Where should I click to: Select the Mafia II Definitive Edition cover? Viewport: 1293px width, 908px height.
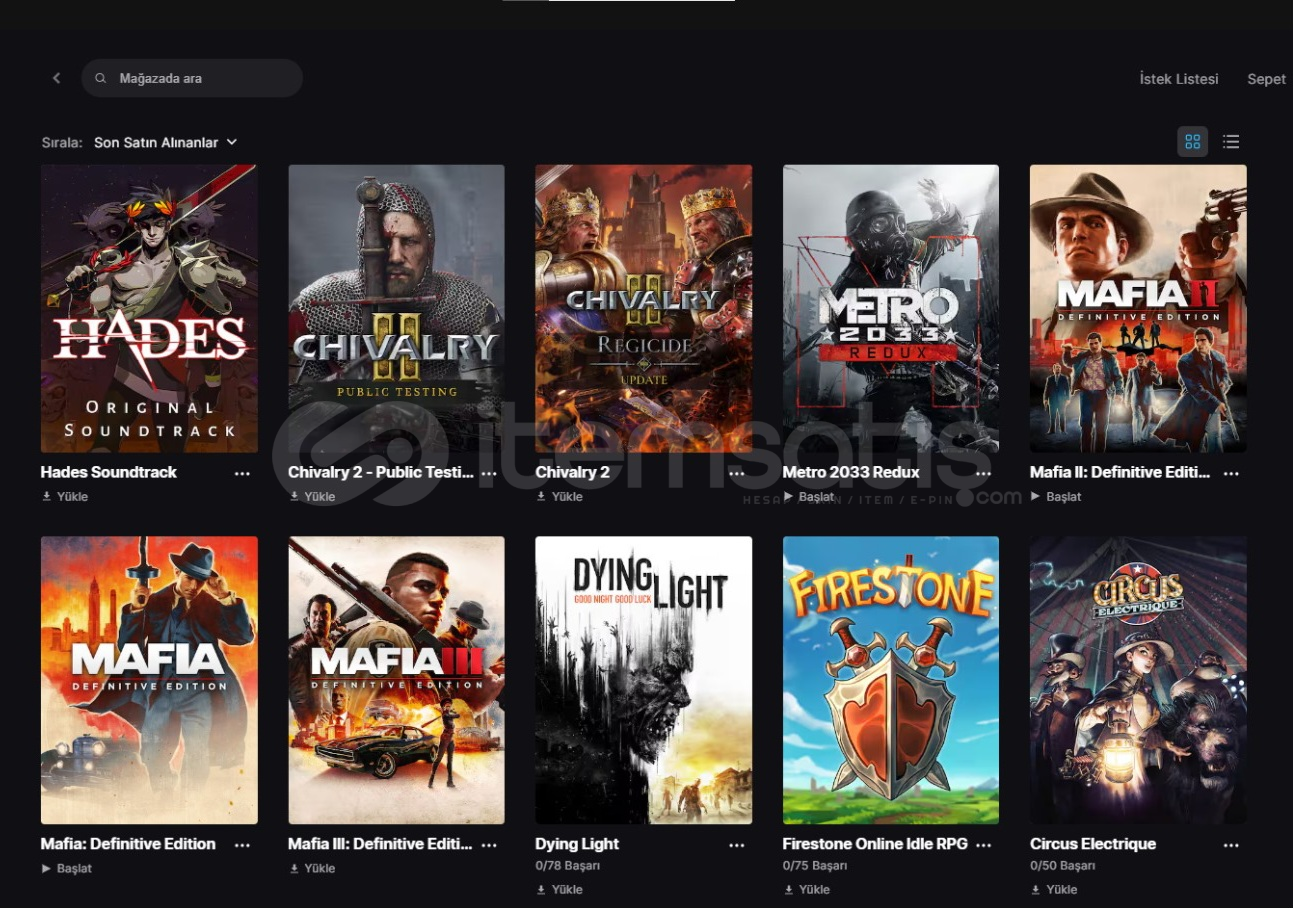tap(1138, 309)
